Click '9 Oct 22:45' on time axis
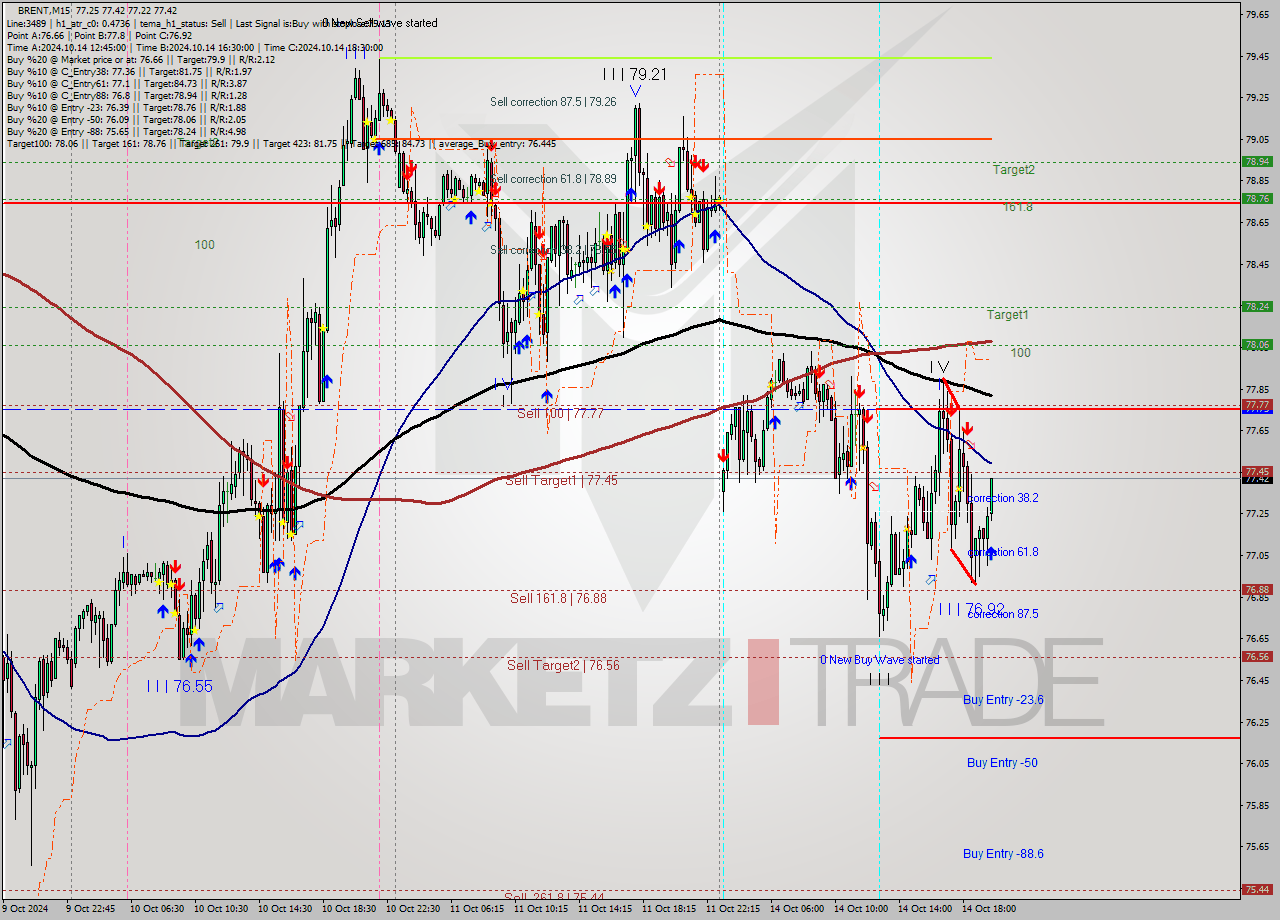Image resolution: width=1280 pixels, height=920 pixels. click(90, 909)
